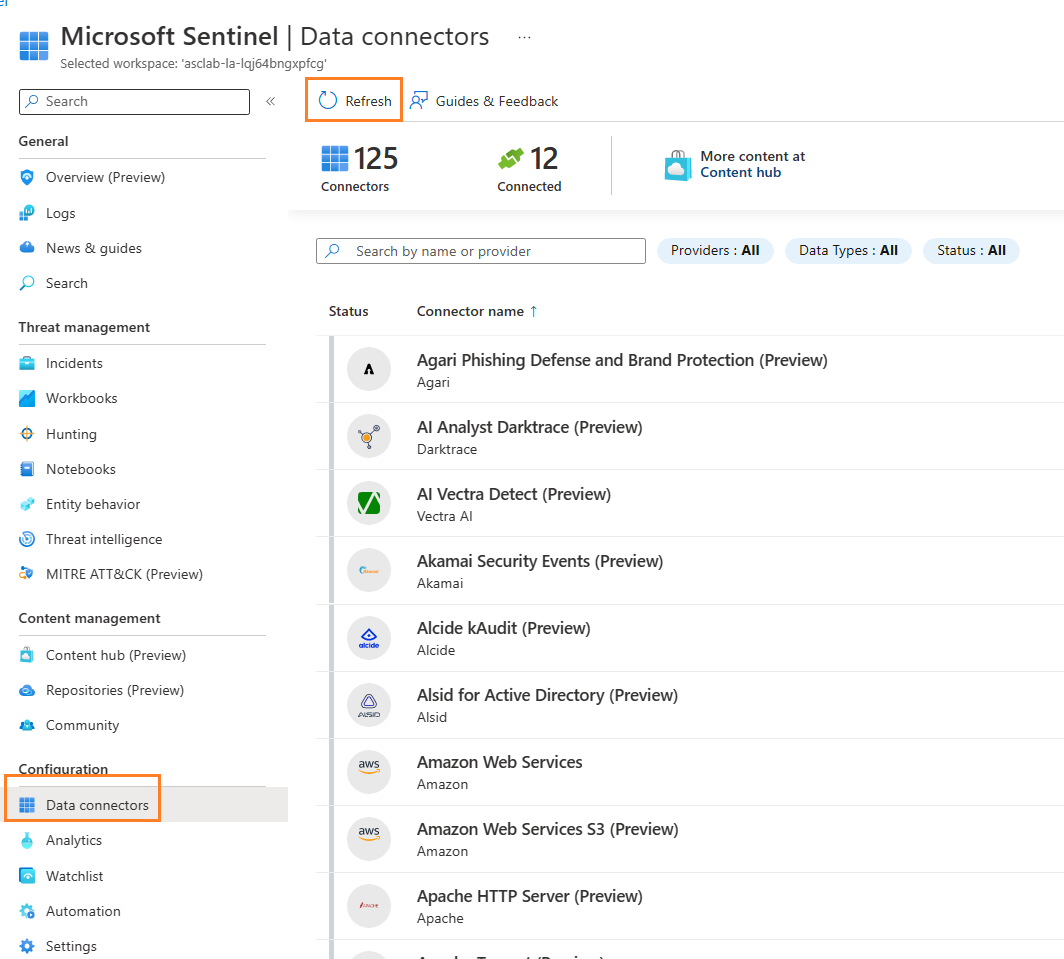Open the Workbooks icon

27,398
